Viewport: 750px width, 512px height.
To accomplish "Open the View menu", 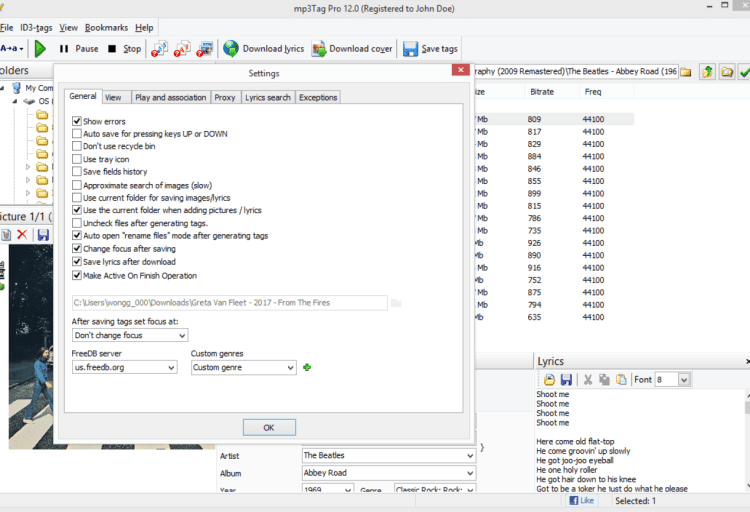I will click(x=68, y=28).
